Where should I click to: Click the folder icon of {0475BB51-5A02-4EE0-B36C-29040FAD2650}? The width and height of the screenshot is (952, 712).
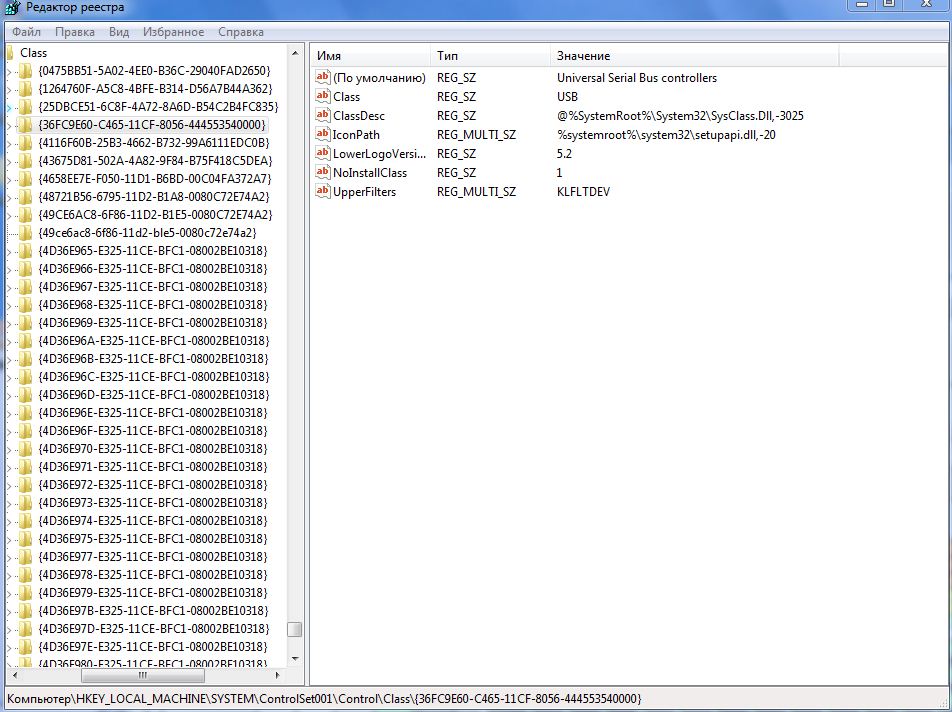[25, 71]
